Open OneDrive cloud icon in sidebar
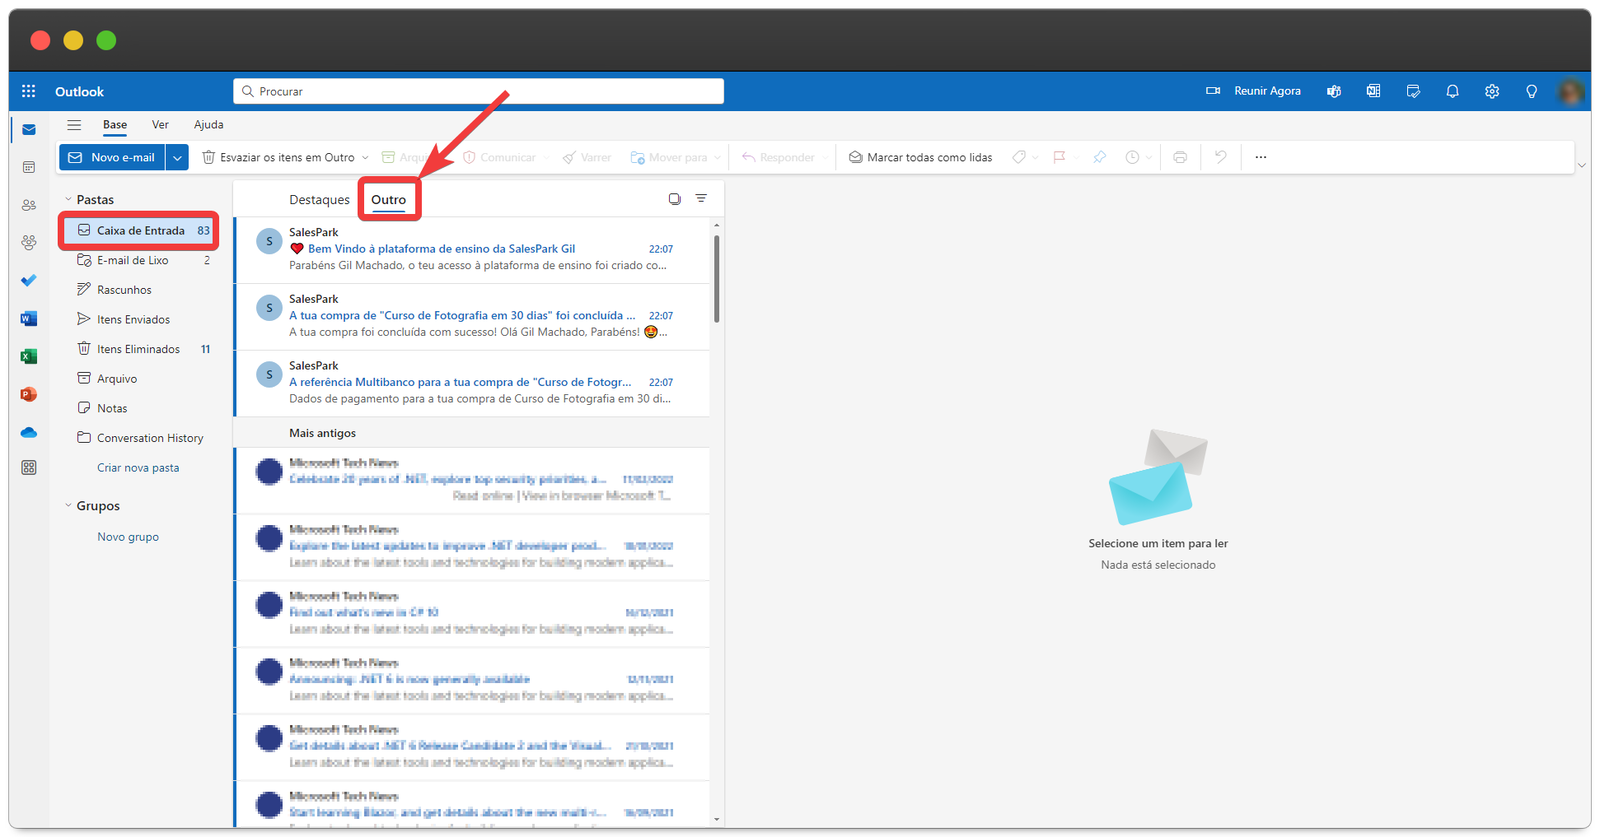The height and width of the screenshot is (837, 1600). click(28, 433)
